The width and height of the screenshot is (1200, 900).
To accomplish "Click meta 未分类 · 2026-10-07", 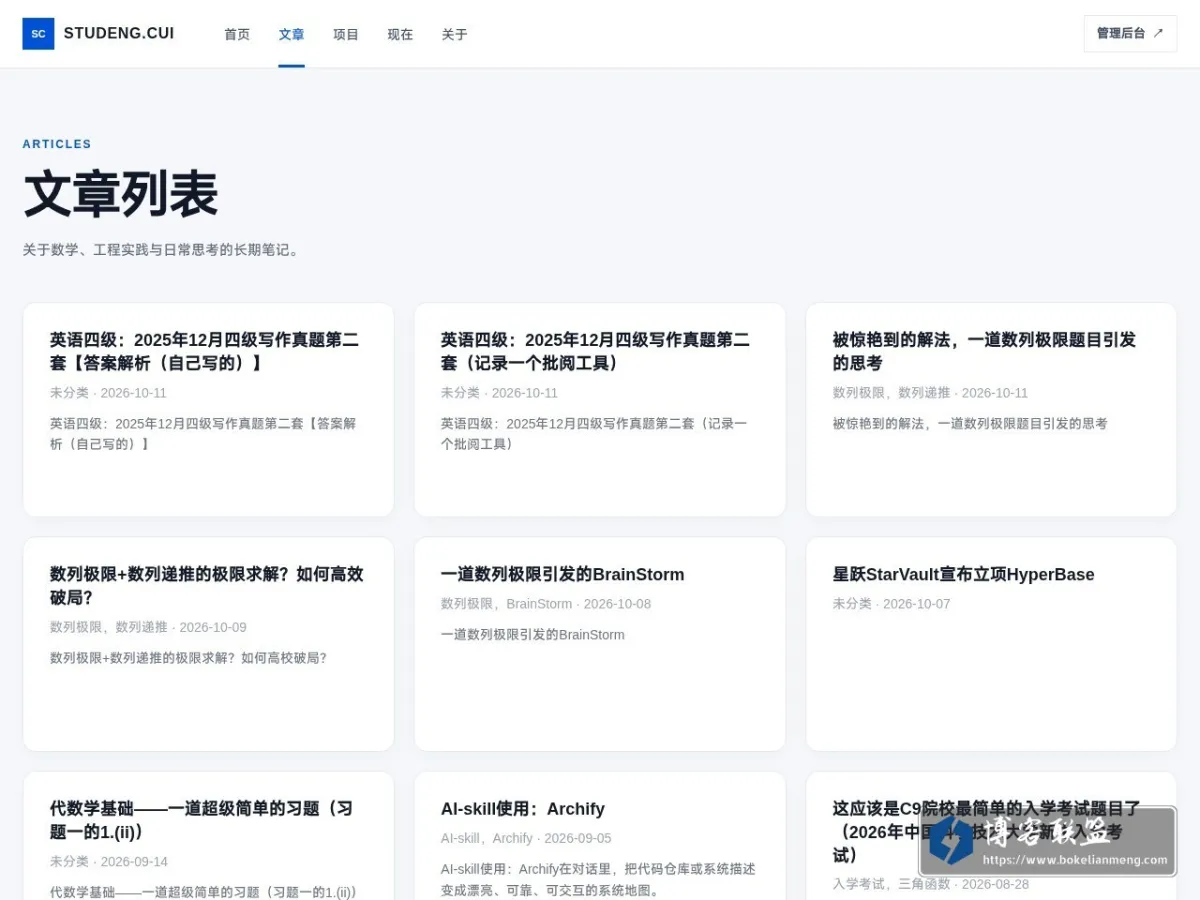I will tap(891, 604).
